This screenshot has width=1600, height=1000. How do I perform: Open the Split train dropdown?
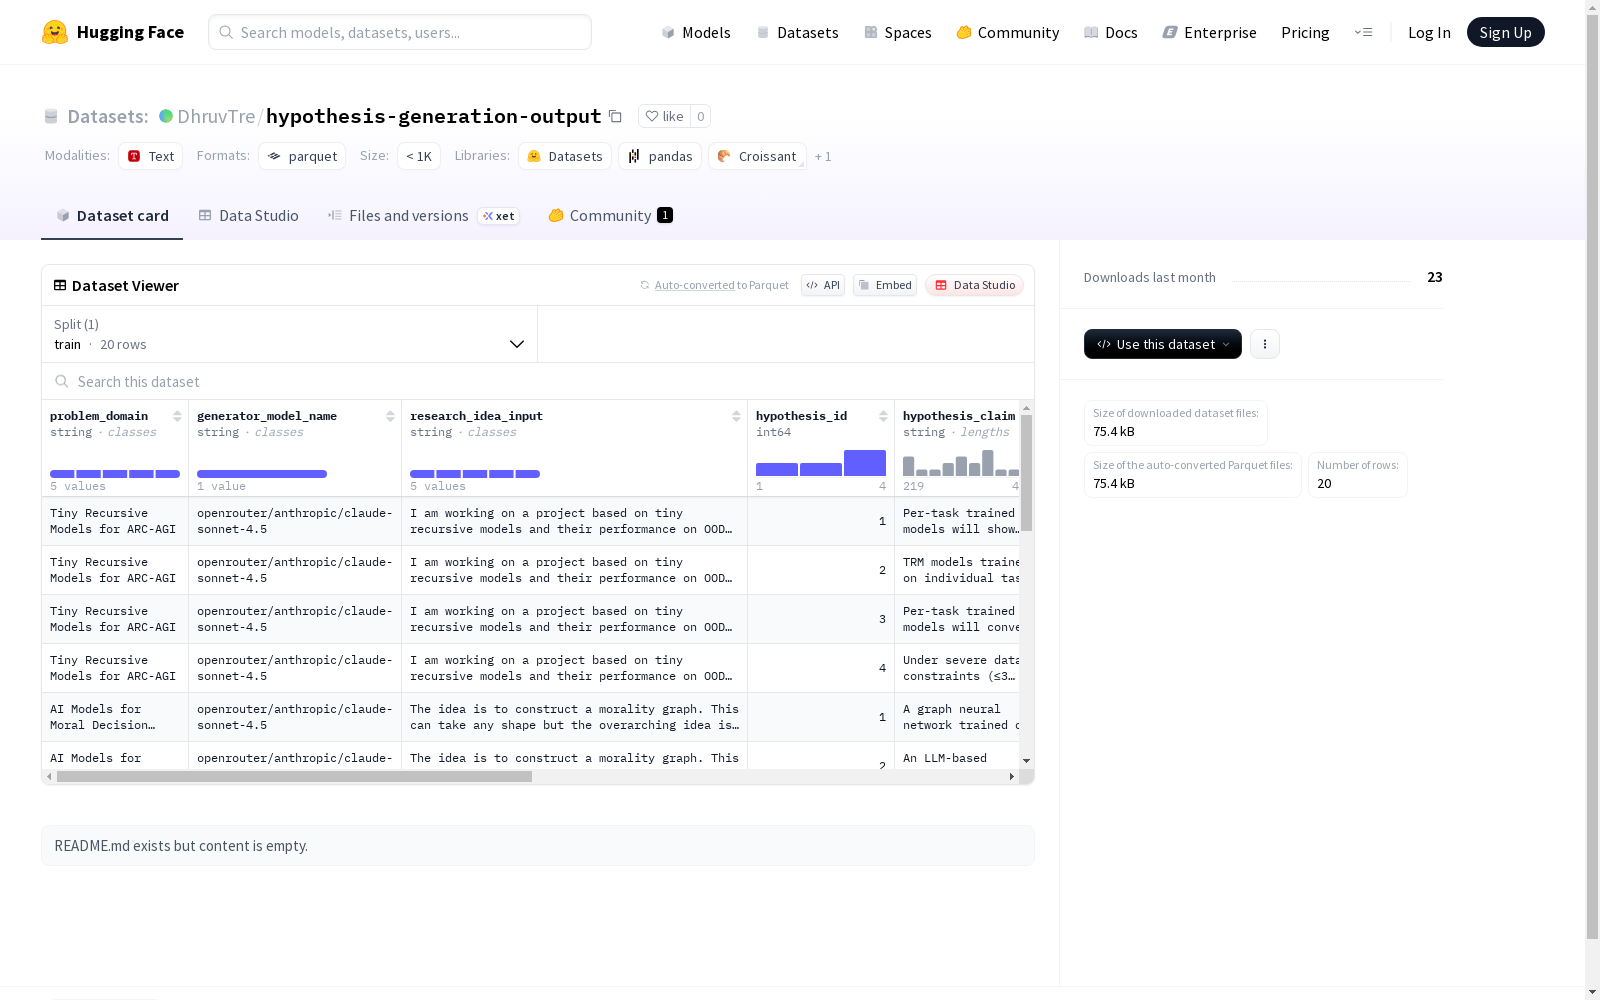point(290,334)
